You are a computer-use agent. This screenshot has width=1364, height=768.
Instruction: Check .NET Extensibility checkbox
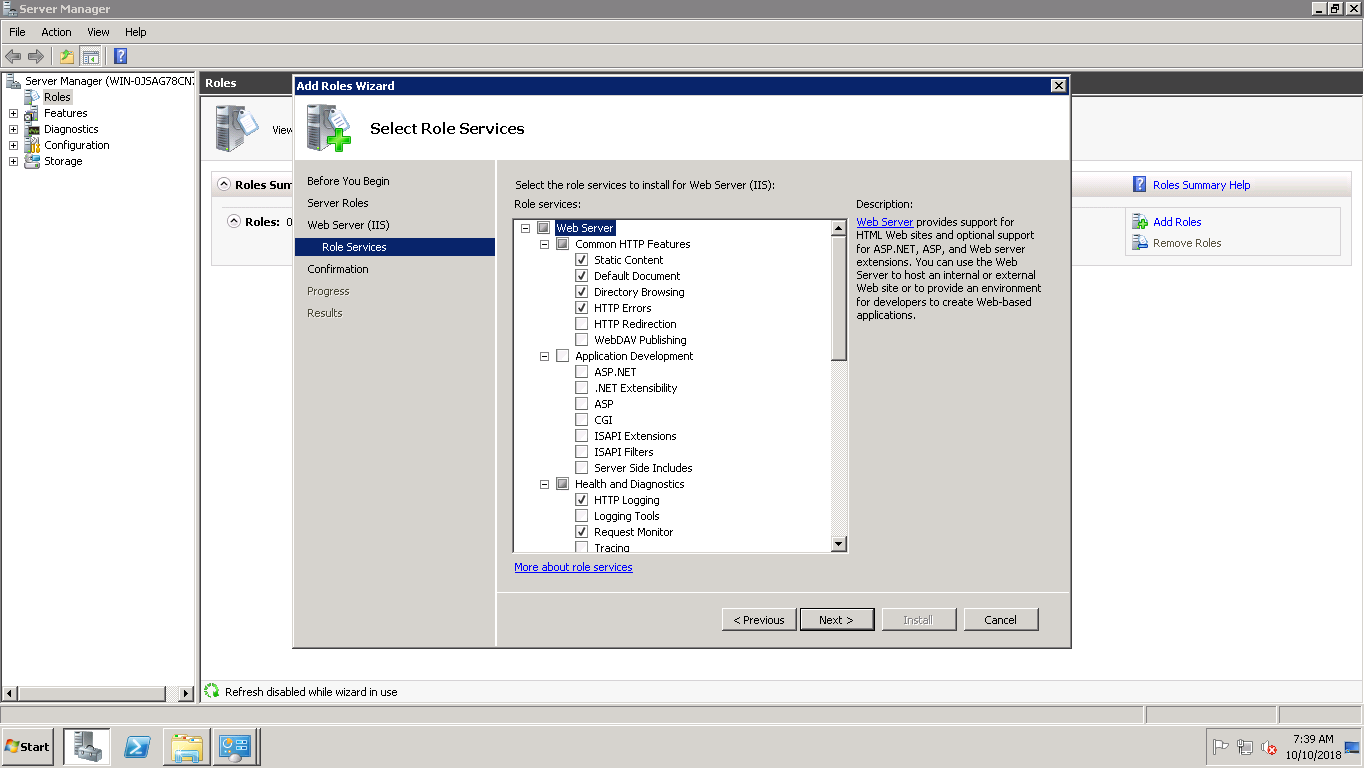point(582,388)
